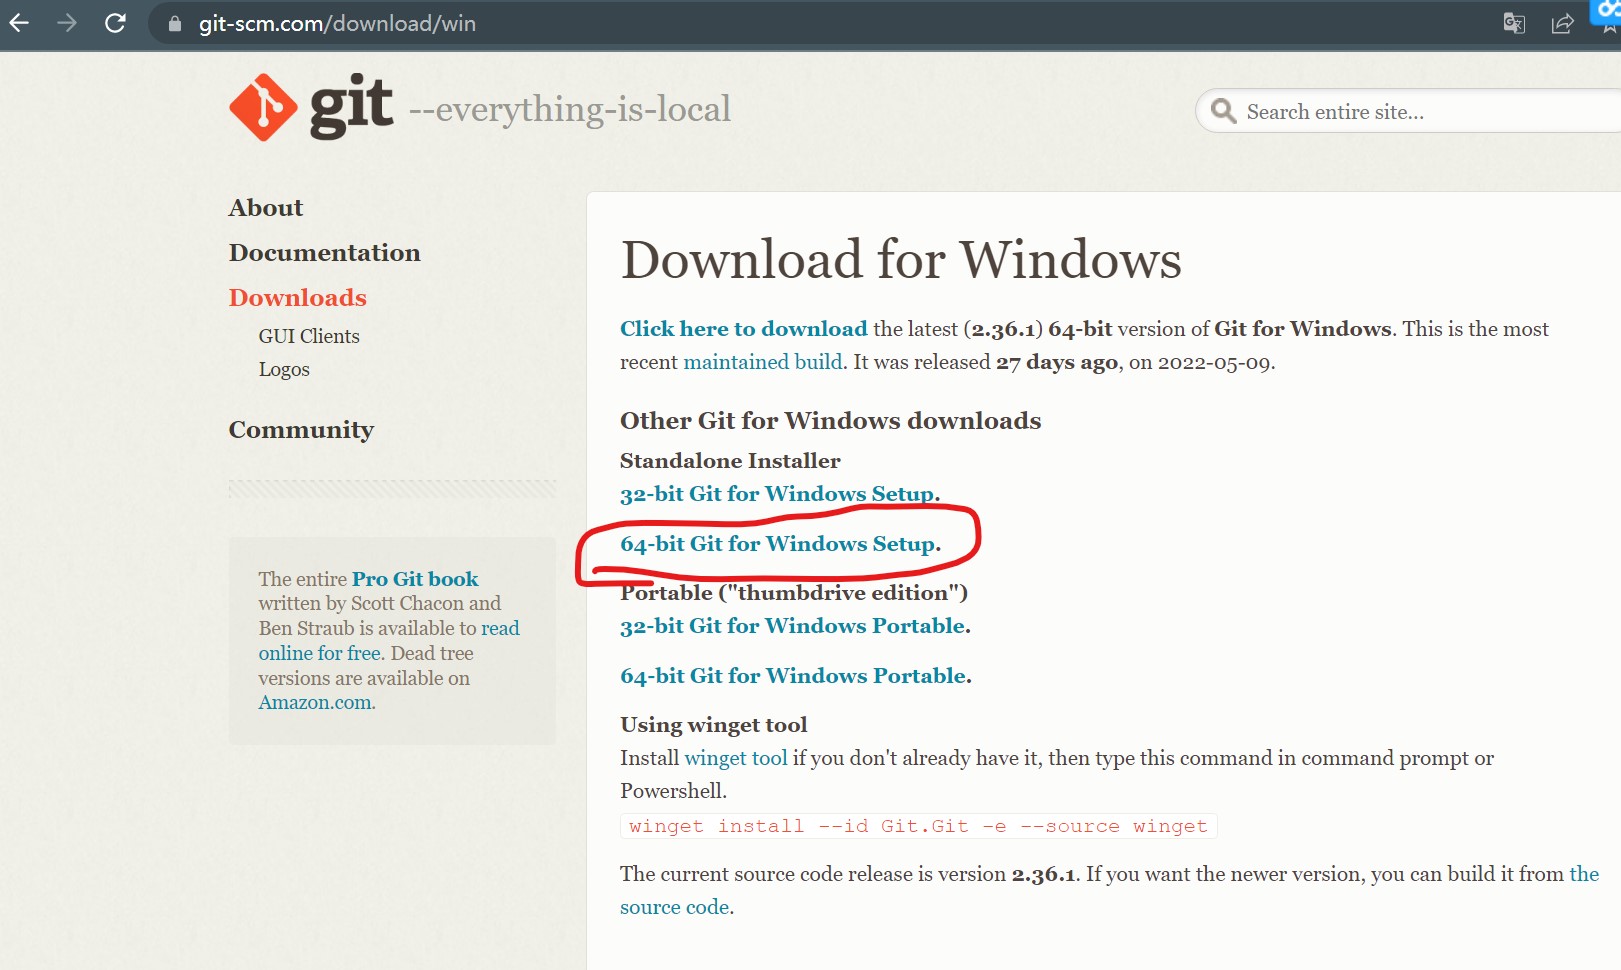1621x970 pixels.
Task: Download 64-bit Git for Windows Portable
Action: [x=795, y=676]
